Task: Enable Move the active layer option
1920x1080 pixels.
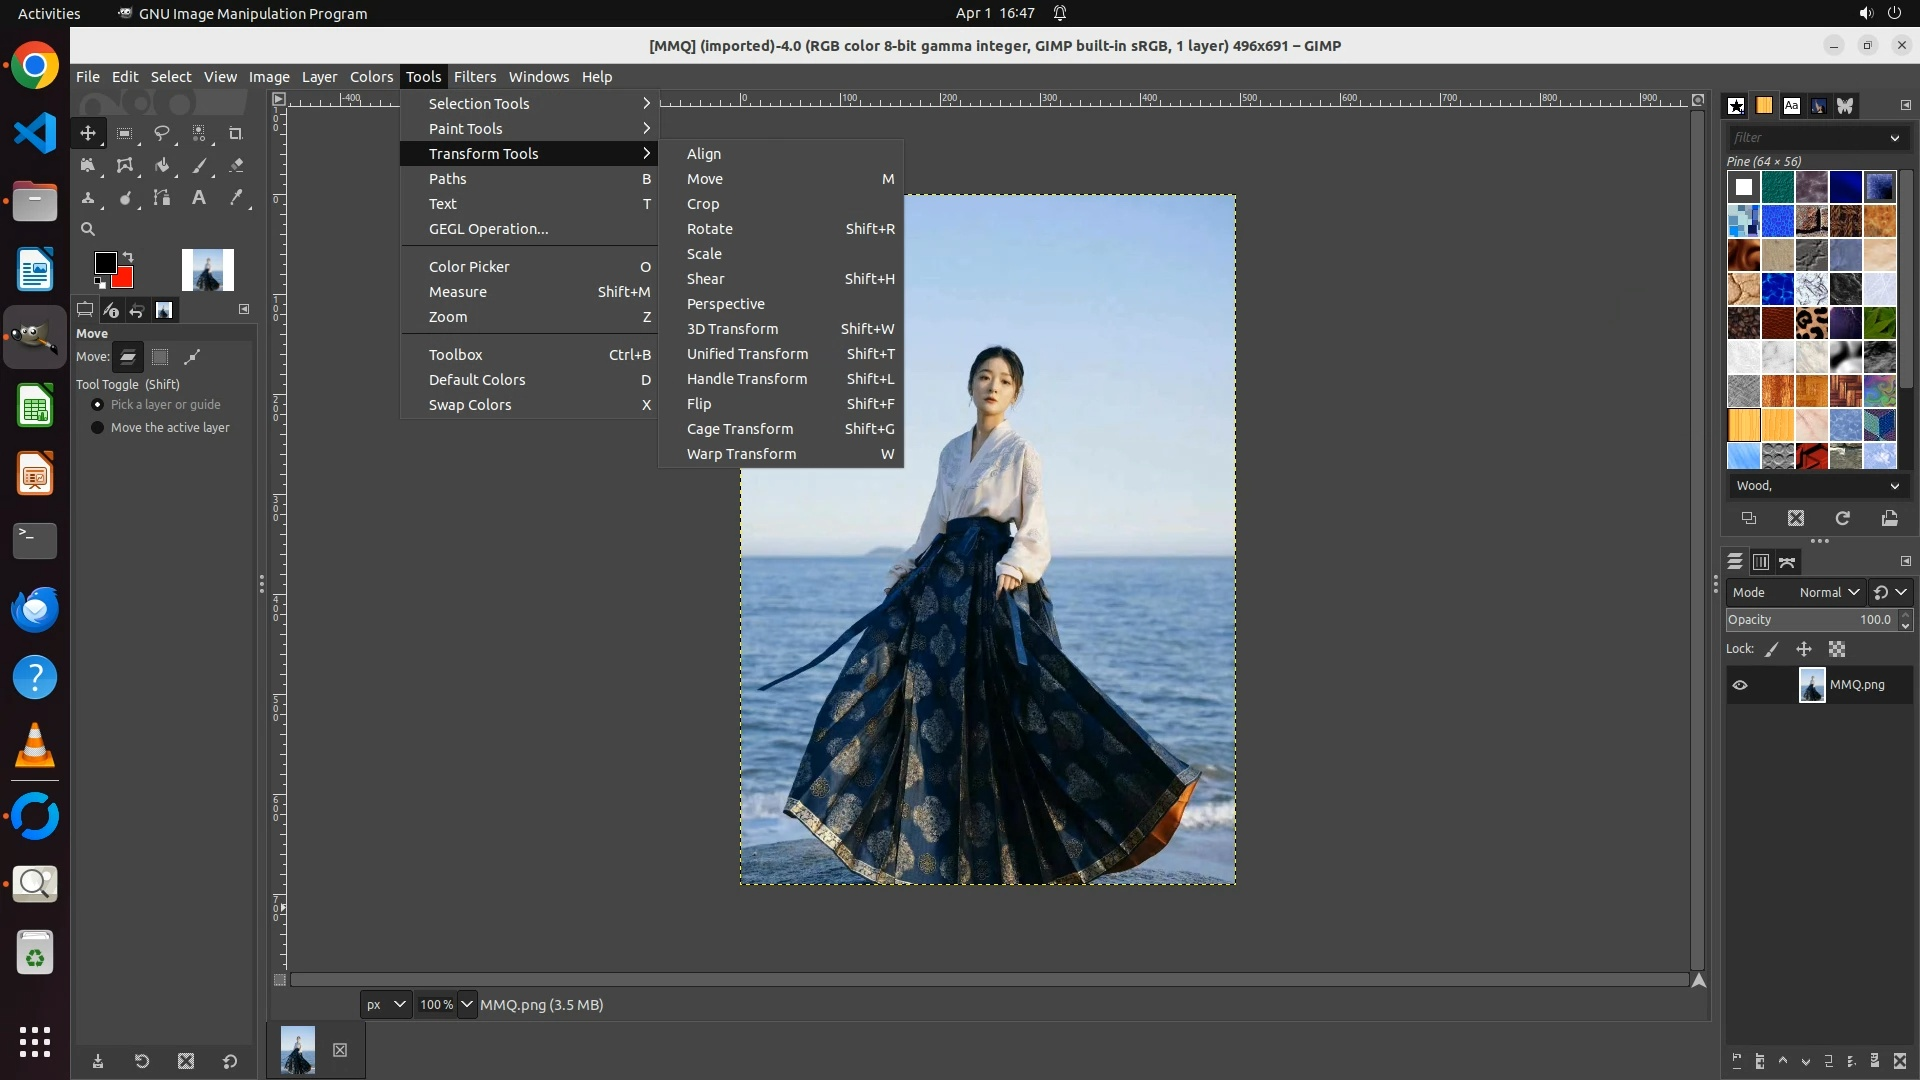Action: (x=98, y=428)
